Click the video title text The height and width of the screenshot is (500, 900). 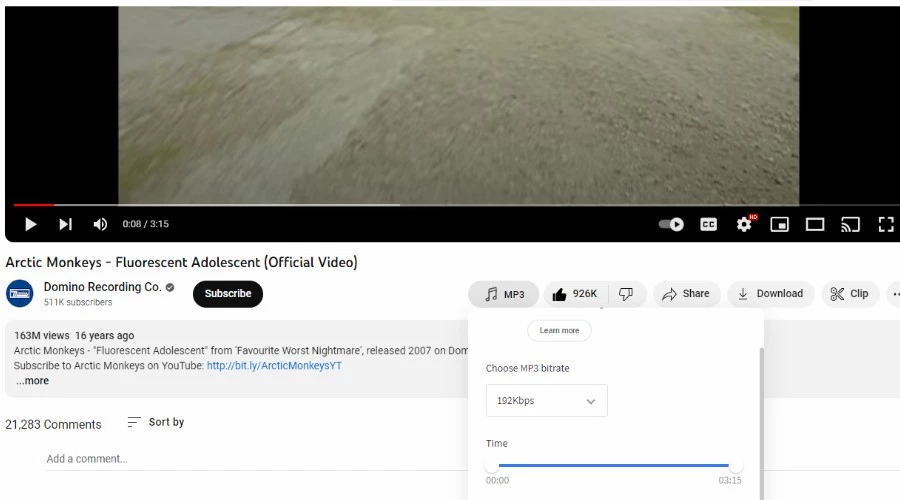(181, 262)
